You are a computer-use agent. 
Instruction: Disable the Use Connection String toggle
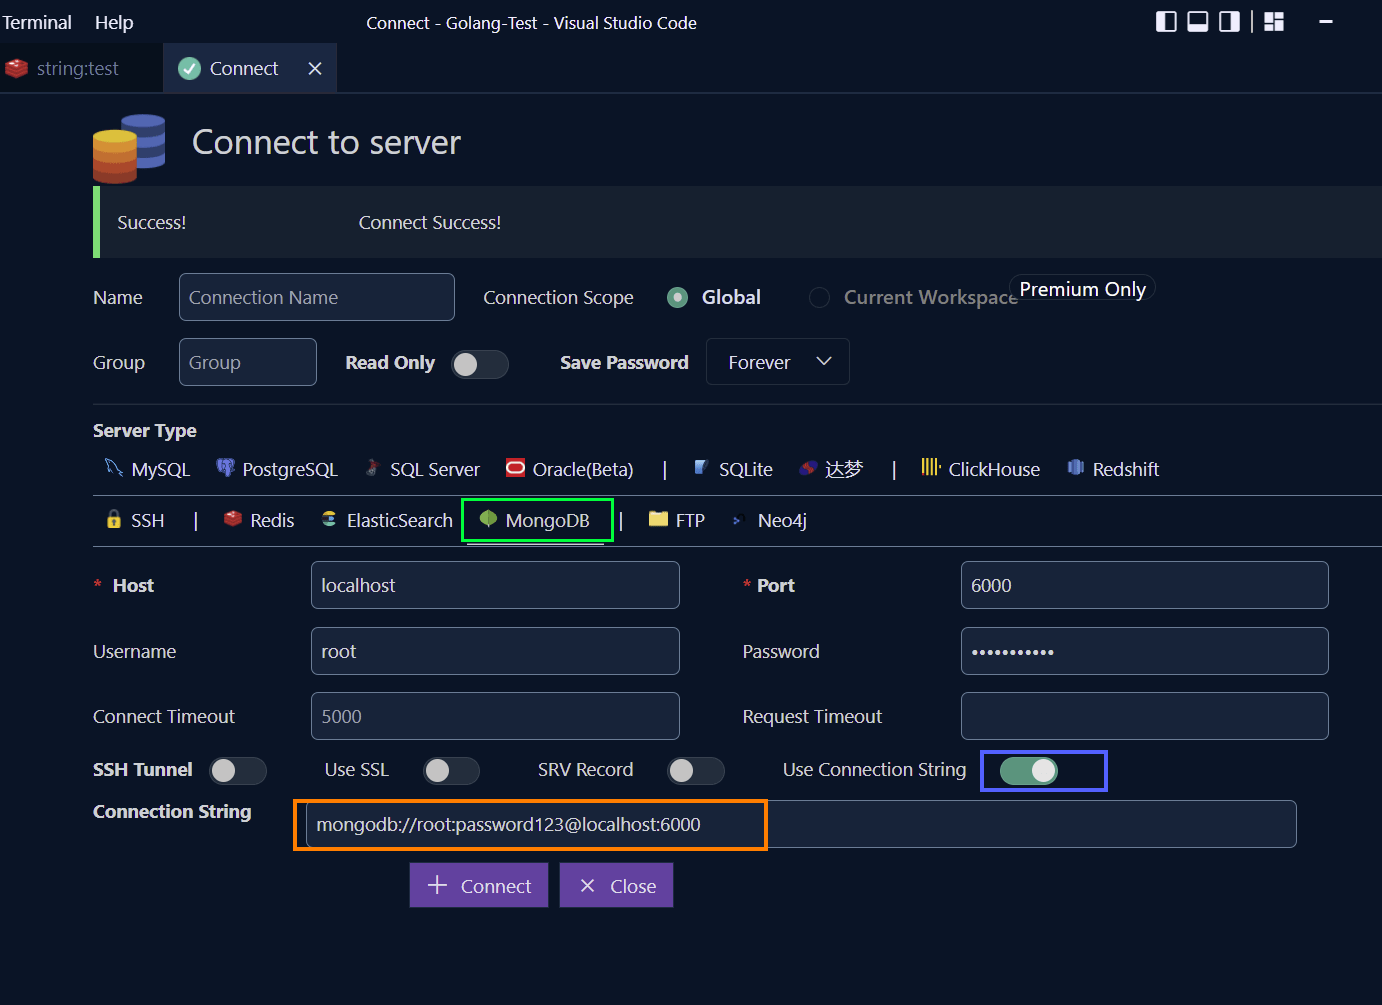(x=1043, y=771)
